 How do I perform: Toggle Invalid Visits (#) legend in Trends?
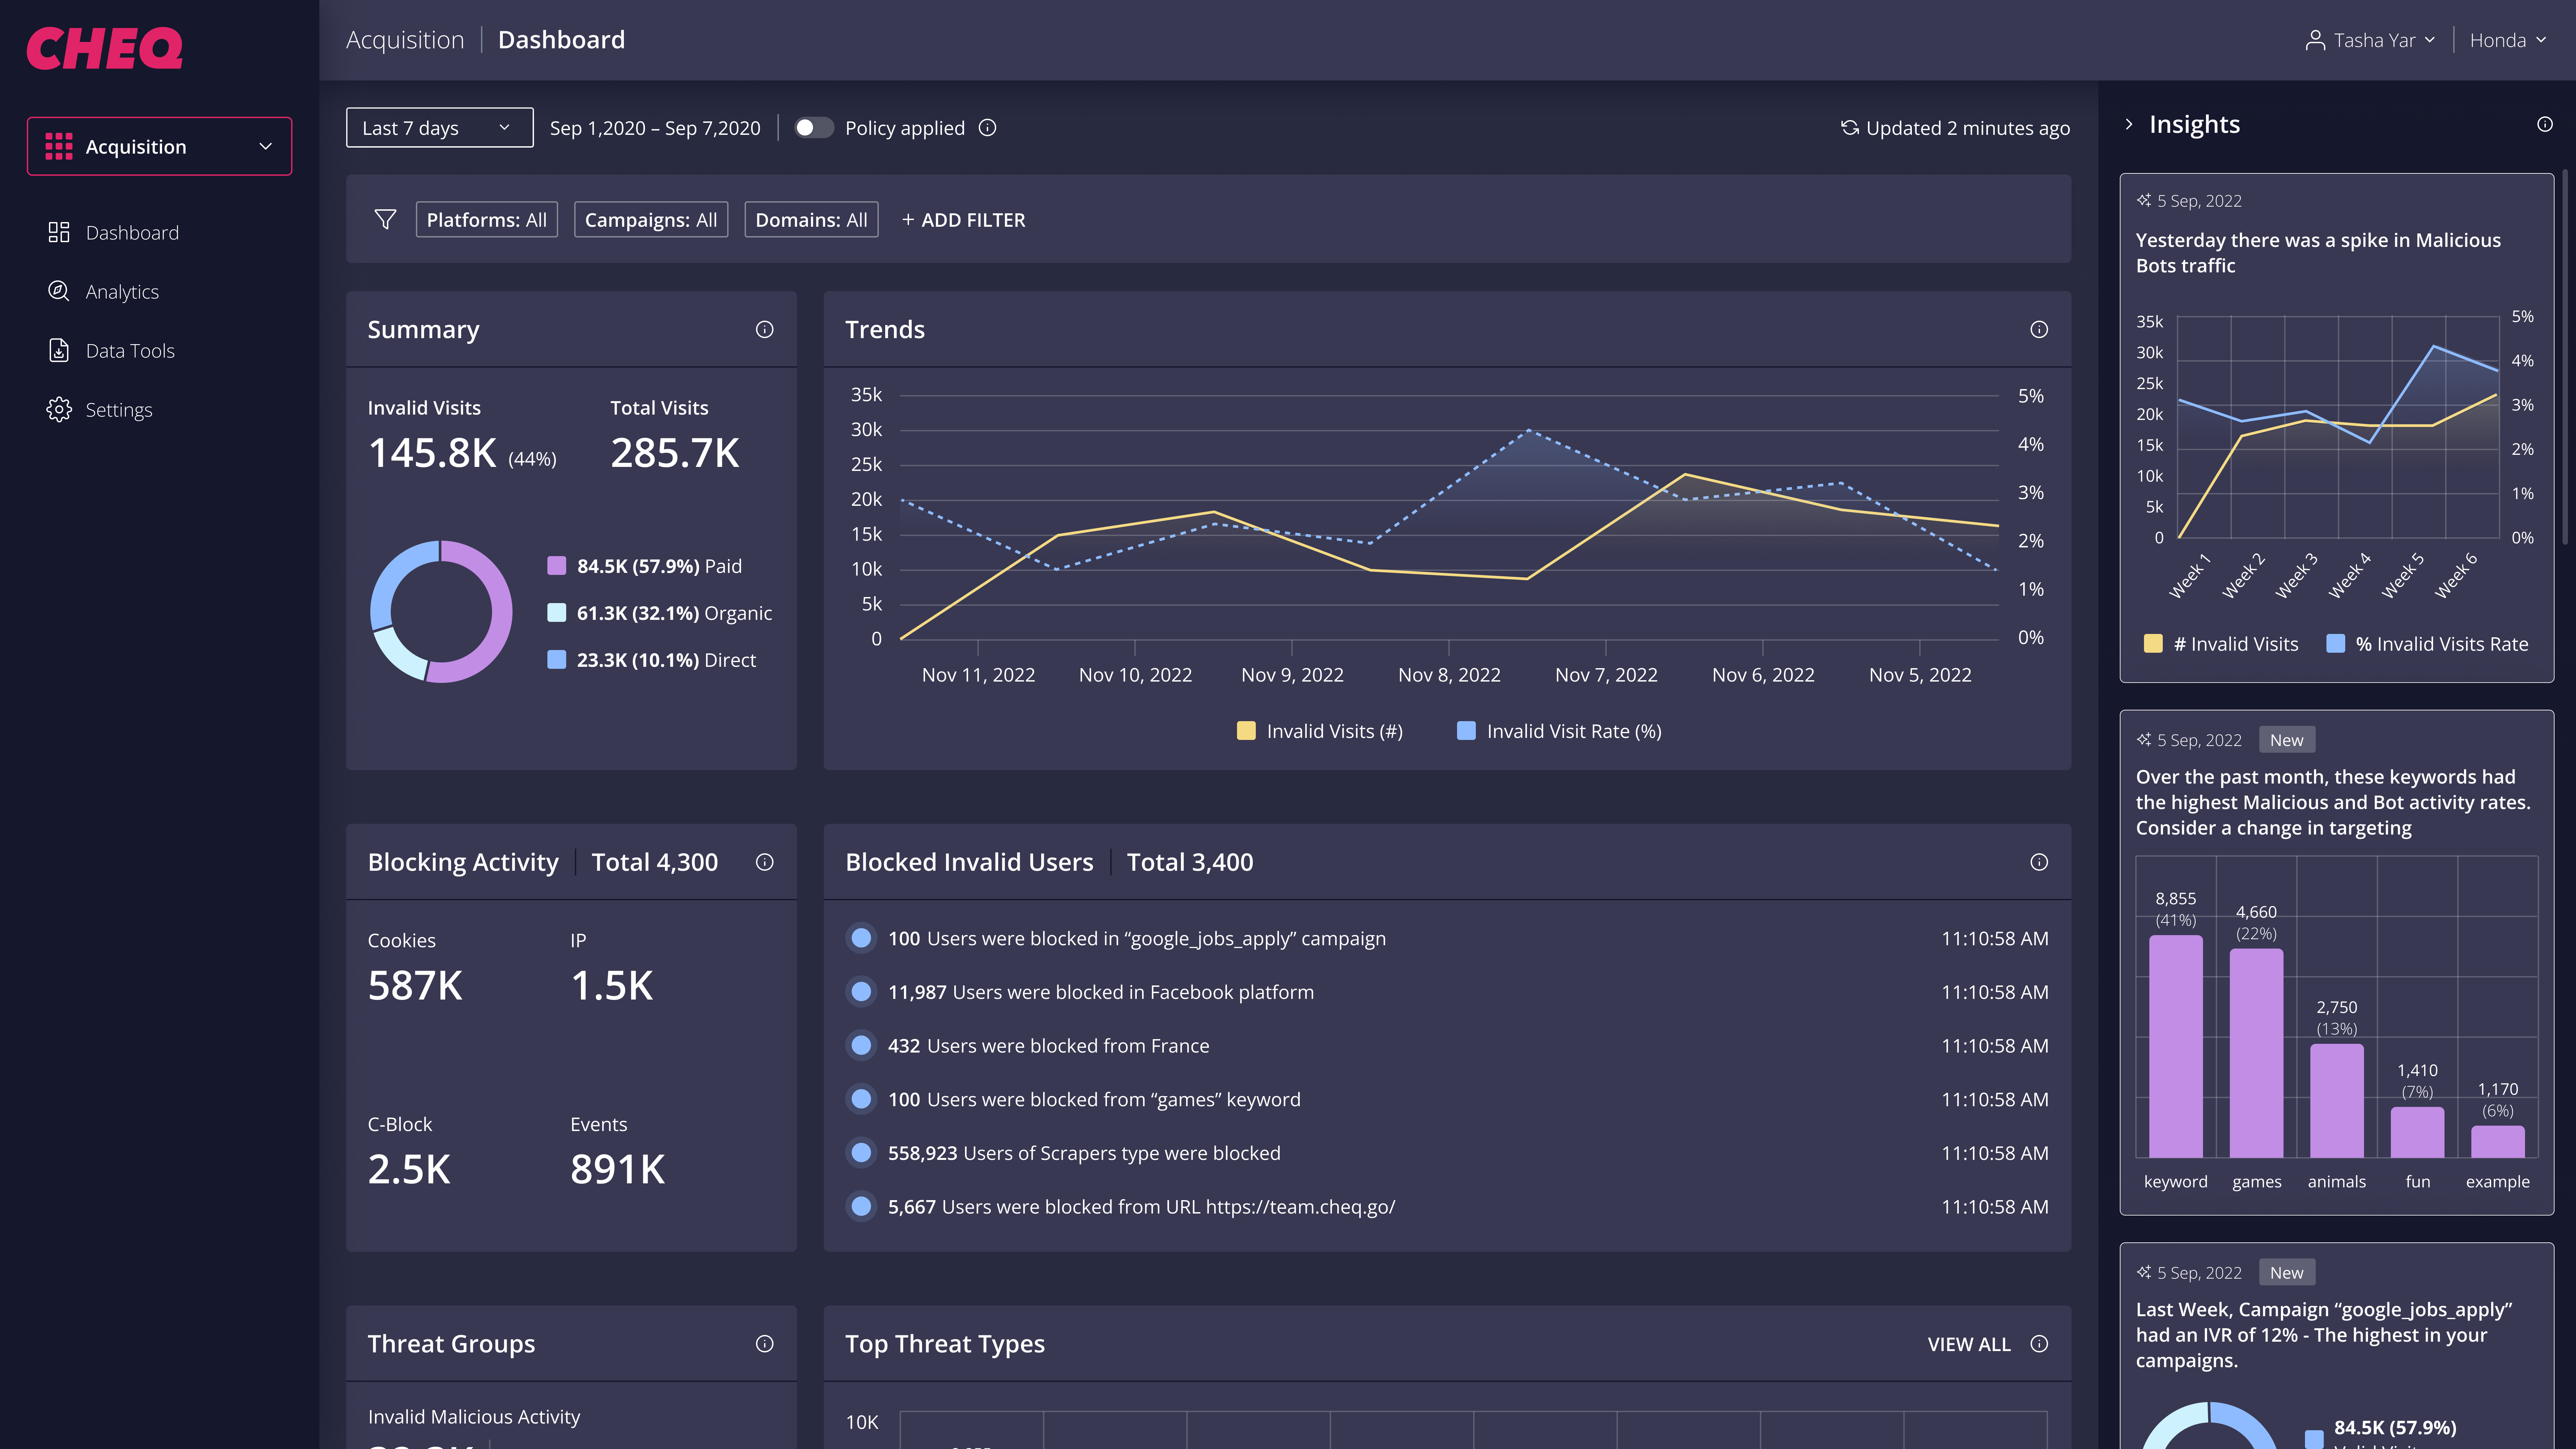point(1320,731)
